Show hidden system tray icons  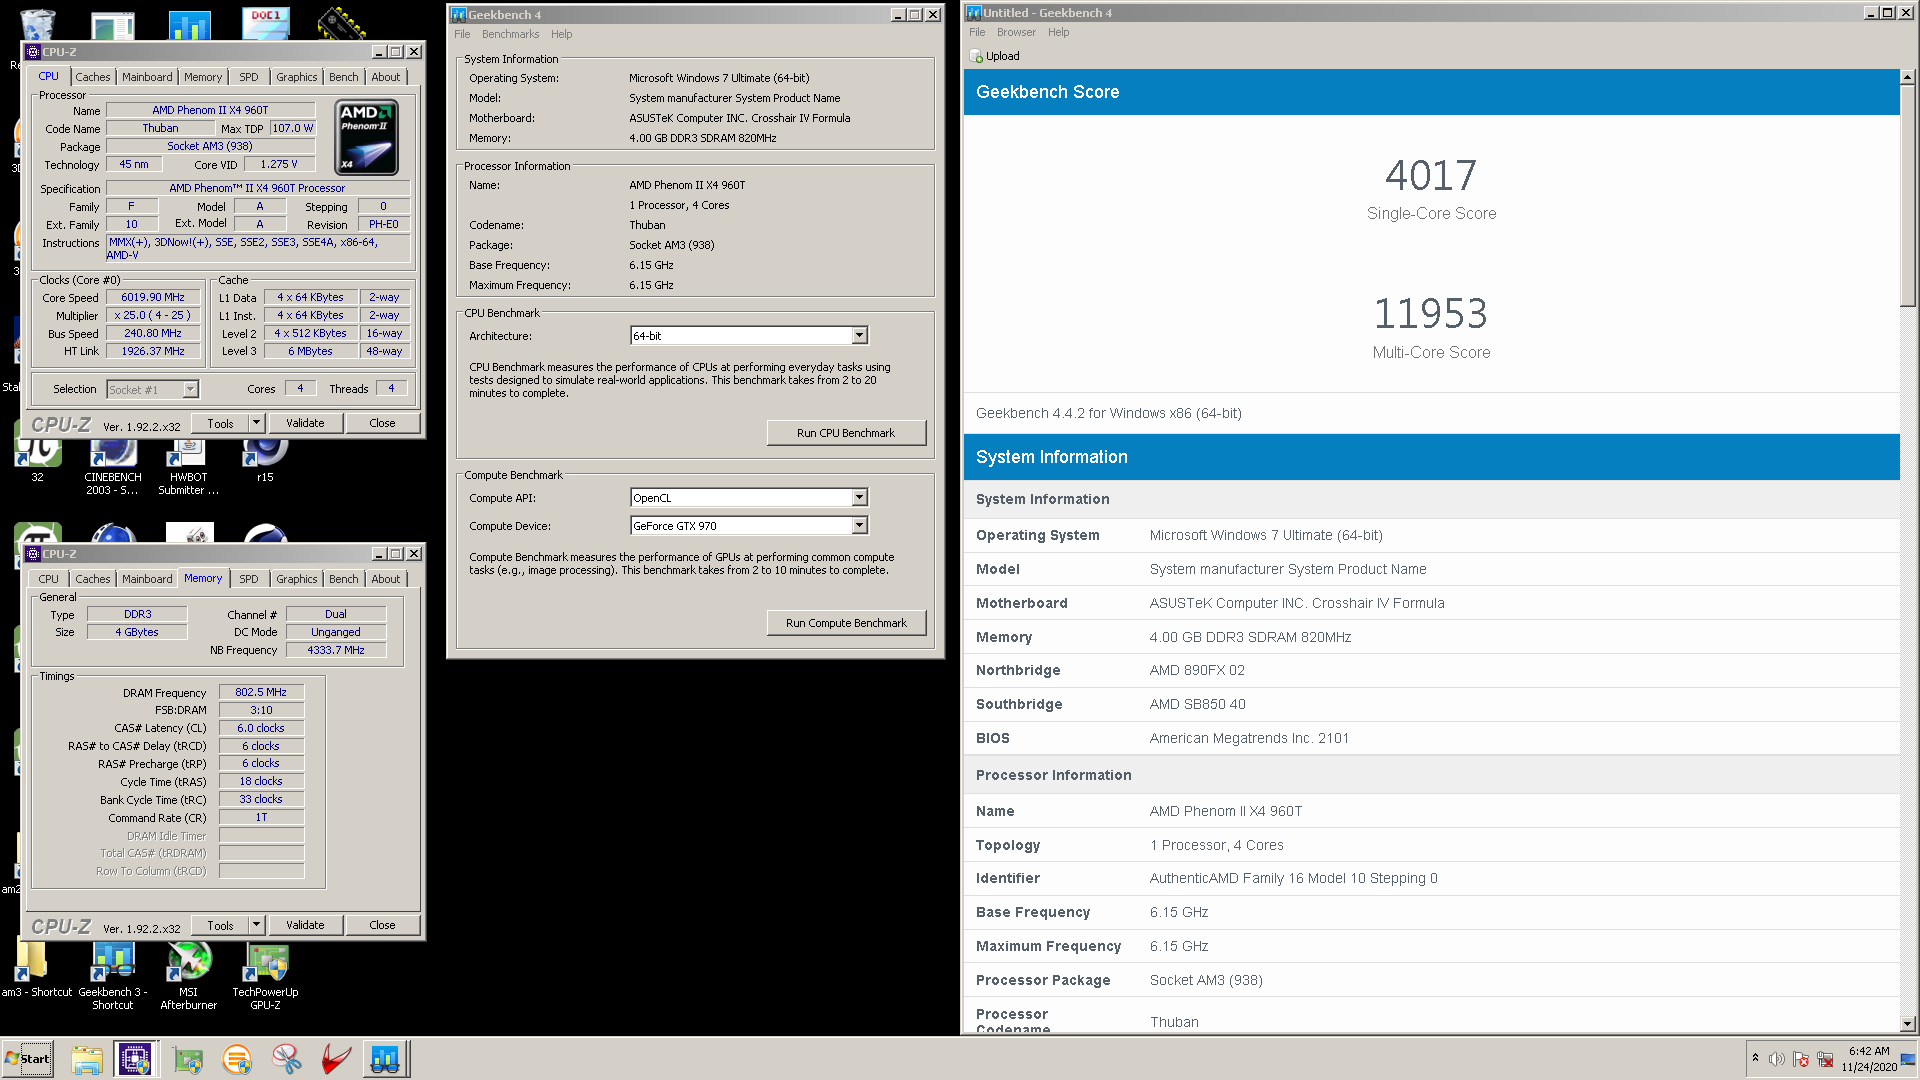tap(1755, 1058)
